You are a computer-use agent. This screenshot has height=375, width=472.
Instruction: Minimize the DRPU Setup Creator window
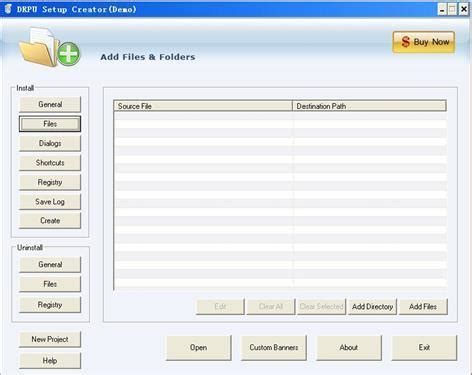click(442, 9)
